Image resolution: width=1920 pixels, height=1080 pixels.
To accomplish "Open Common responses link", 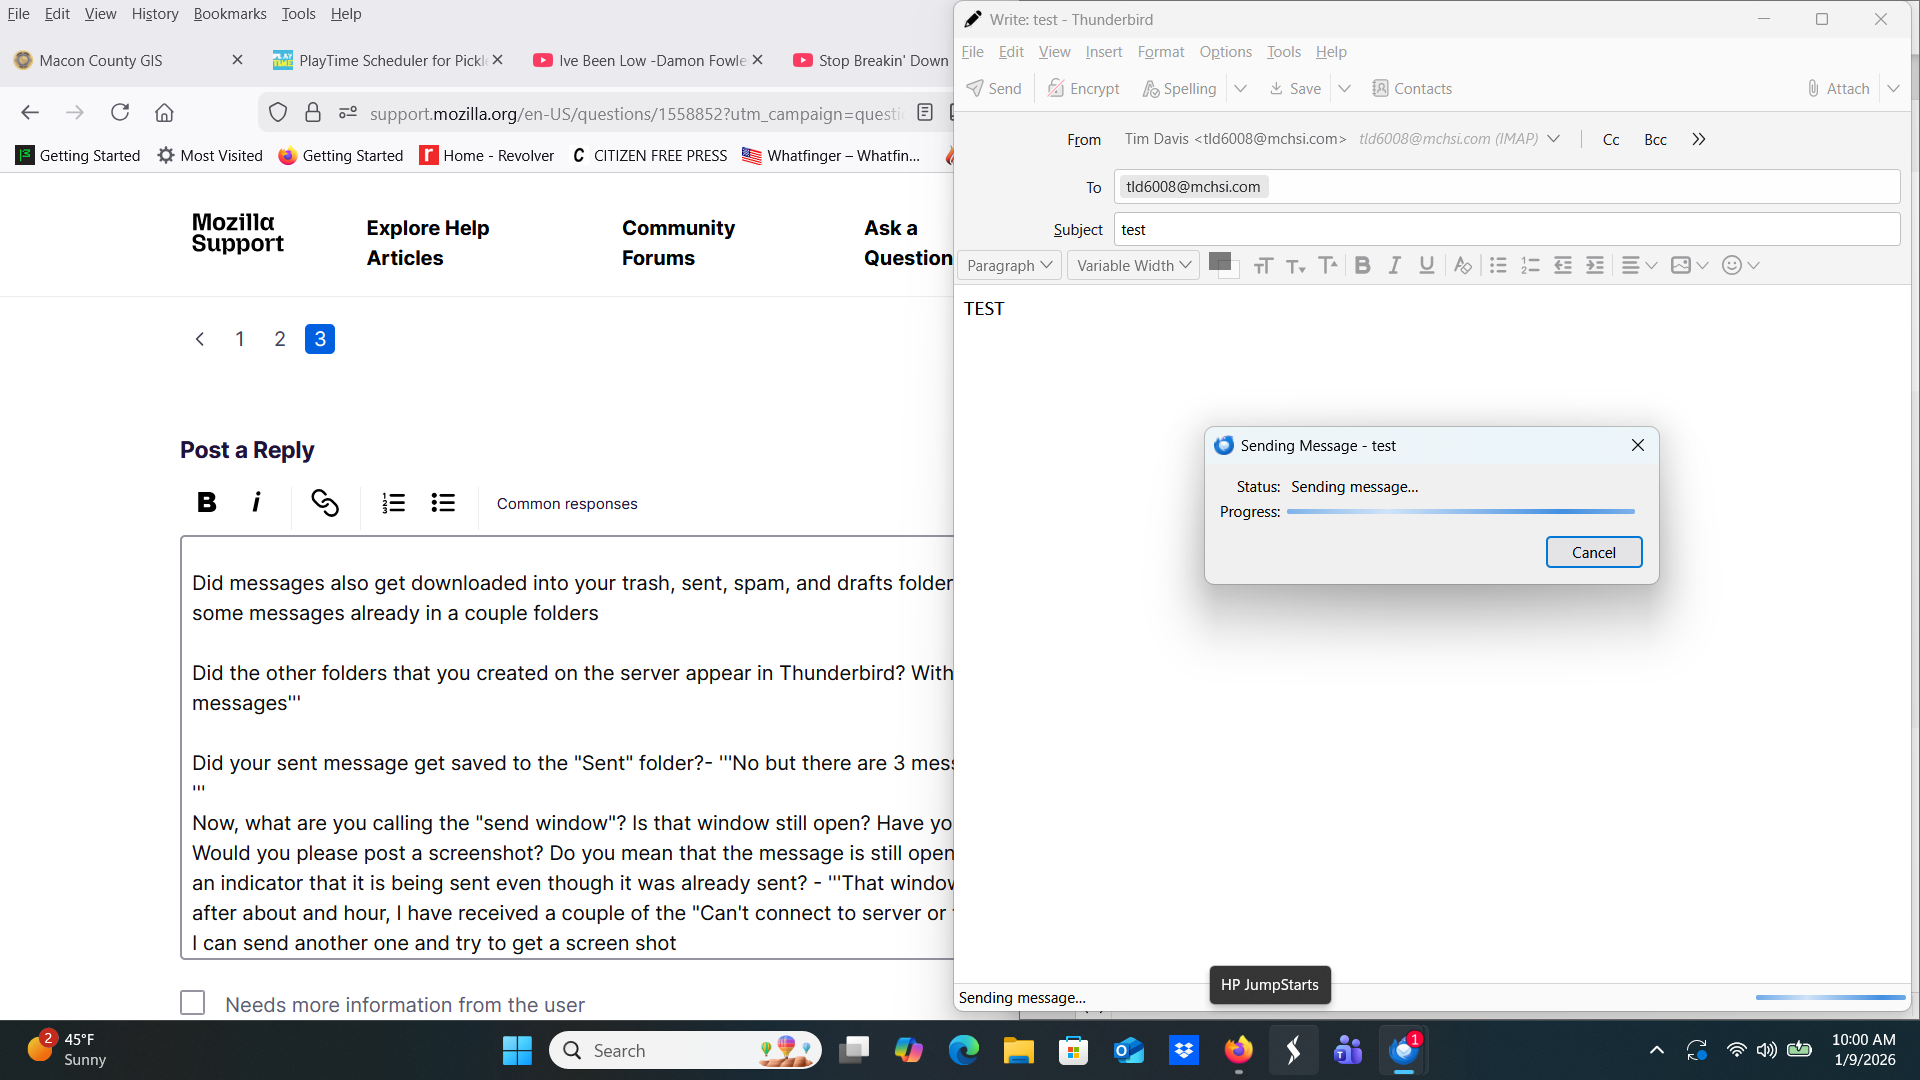I will pos(567,503).
